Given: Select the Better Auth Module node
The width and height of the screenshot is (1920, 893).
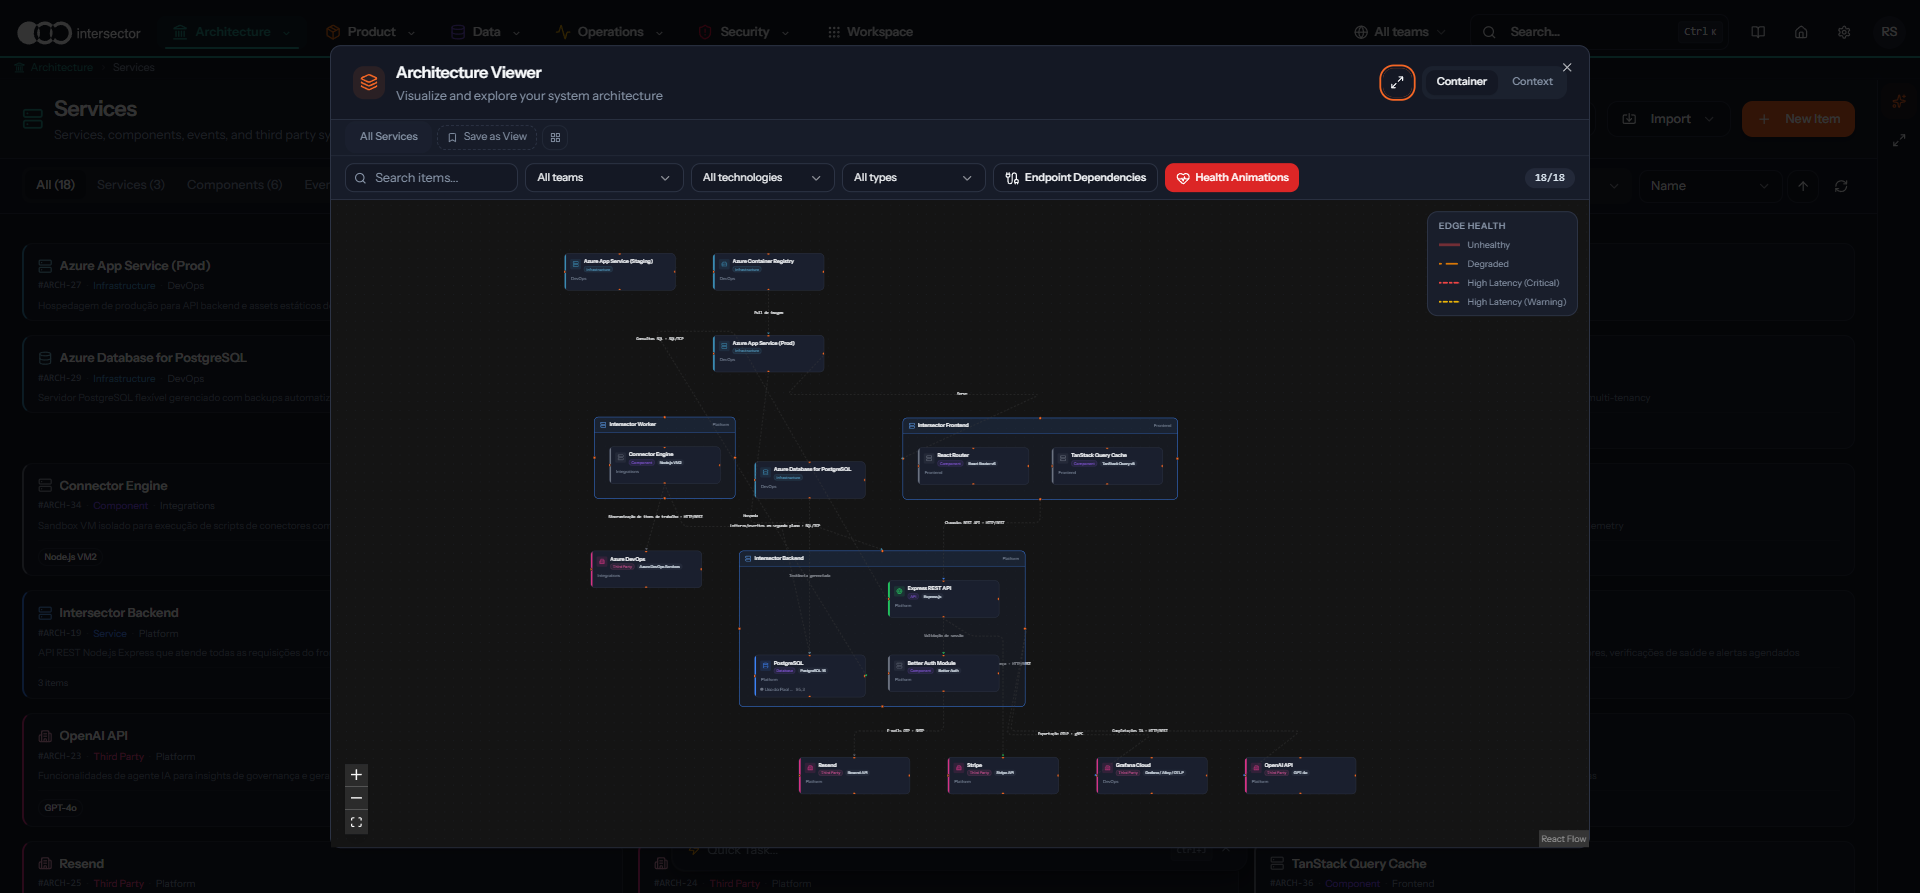Looking at the screenshot, I should pos(943,673).
